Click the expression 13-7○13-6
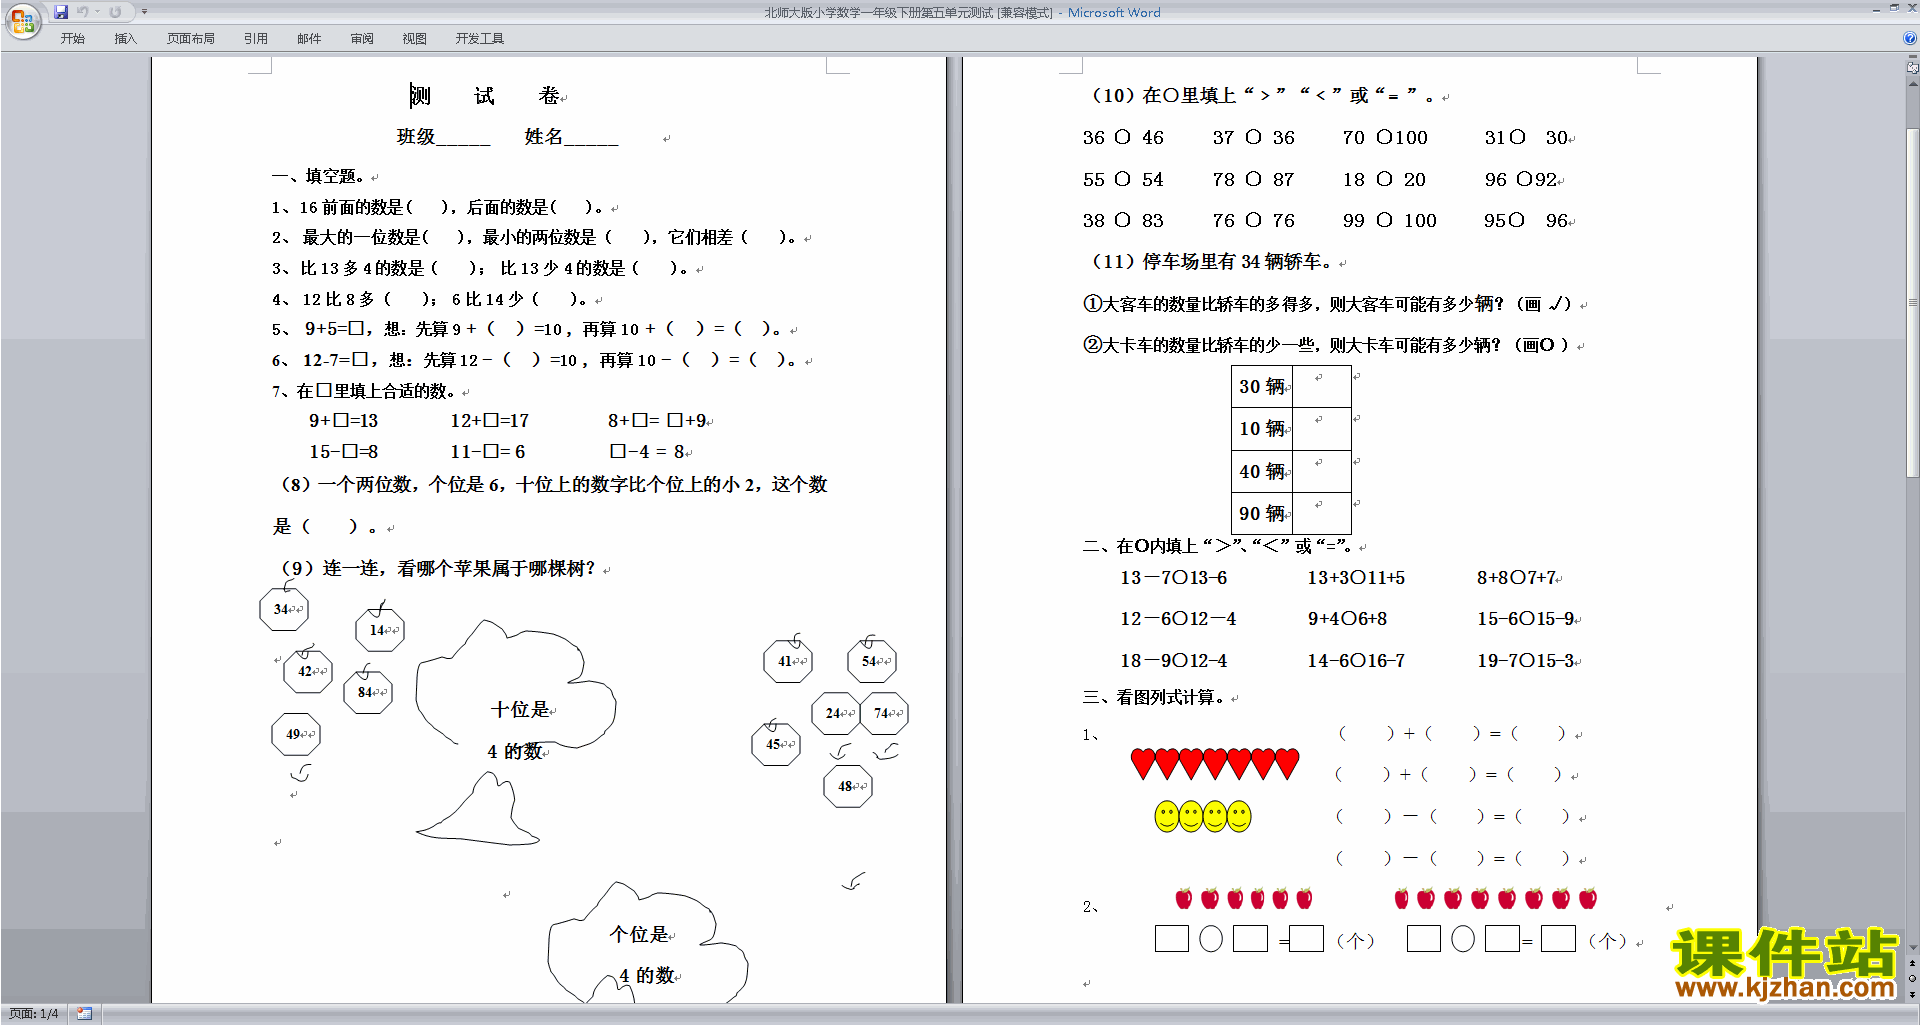The image size is (1920, 1025). coord(1173,577)
